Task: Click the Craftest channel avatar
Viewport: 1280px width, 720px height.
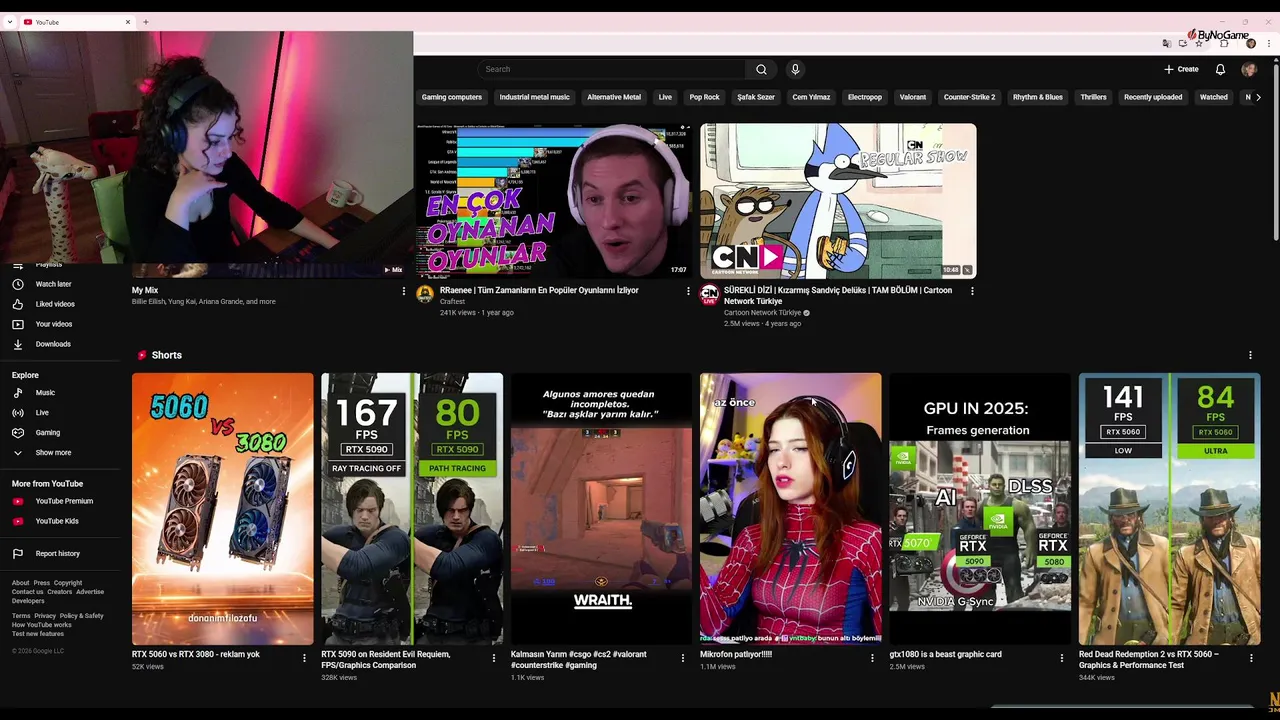Action: pyautogui.click(x=425, y=294)
